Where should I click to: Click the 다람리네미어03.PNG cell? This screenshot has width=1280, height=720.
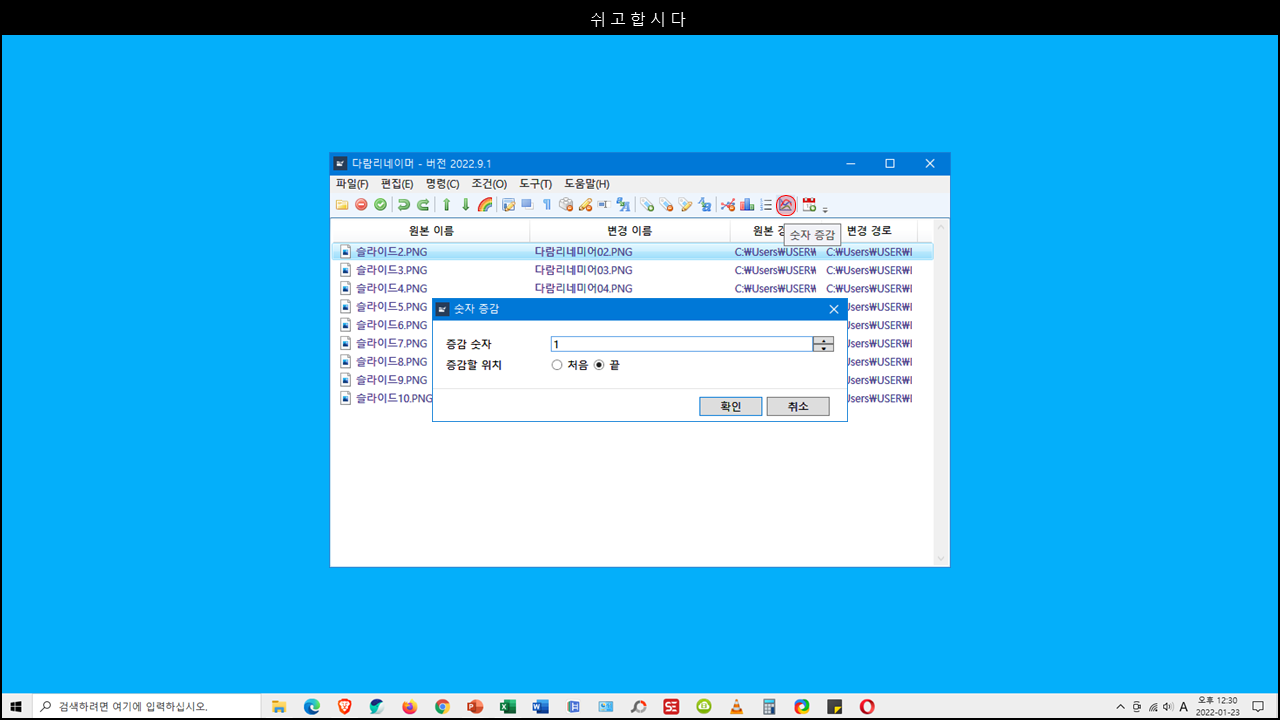584,270
